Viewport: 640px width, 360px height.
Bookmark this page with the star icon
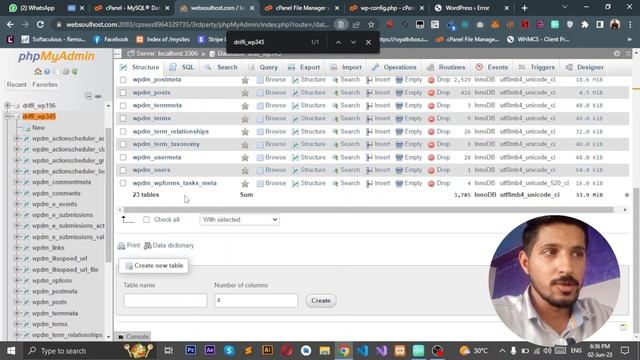pos(371,24)
